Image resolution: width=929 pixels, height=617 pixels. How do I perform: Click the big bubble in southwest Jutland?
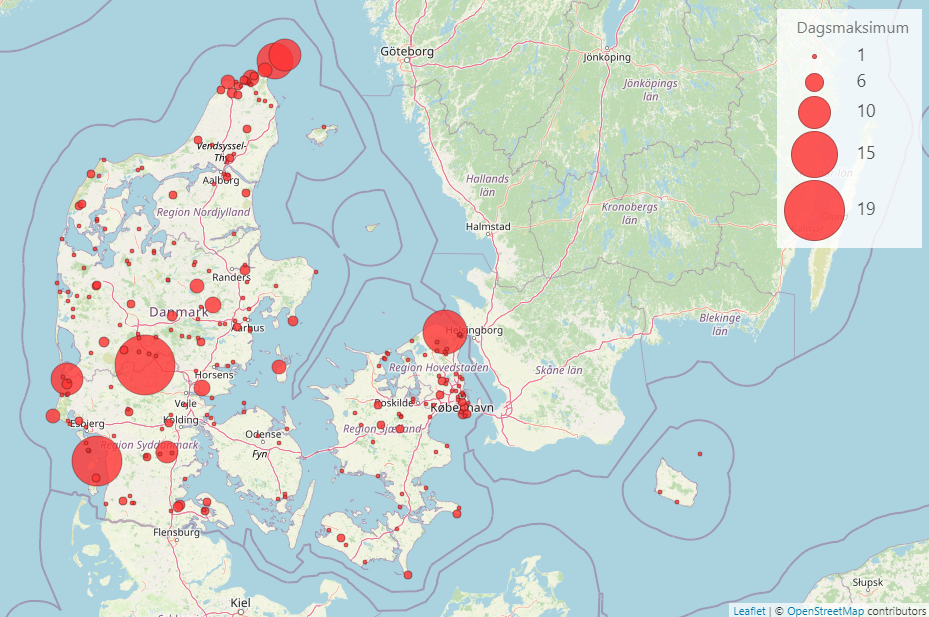click(x=97, y=461)
